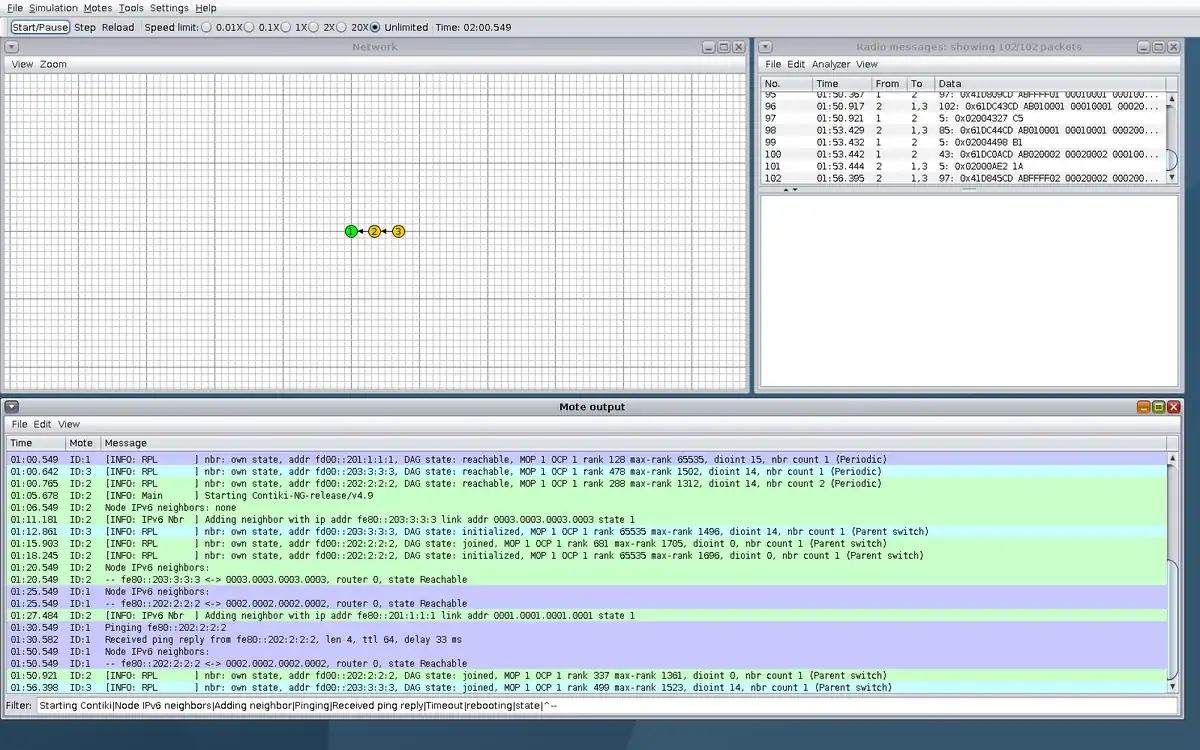The width and height of the screenshot is (1200, 750).
Task: Expand Radio messages split pane down arrow
Action: (x=795, y=189)
